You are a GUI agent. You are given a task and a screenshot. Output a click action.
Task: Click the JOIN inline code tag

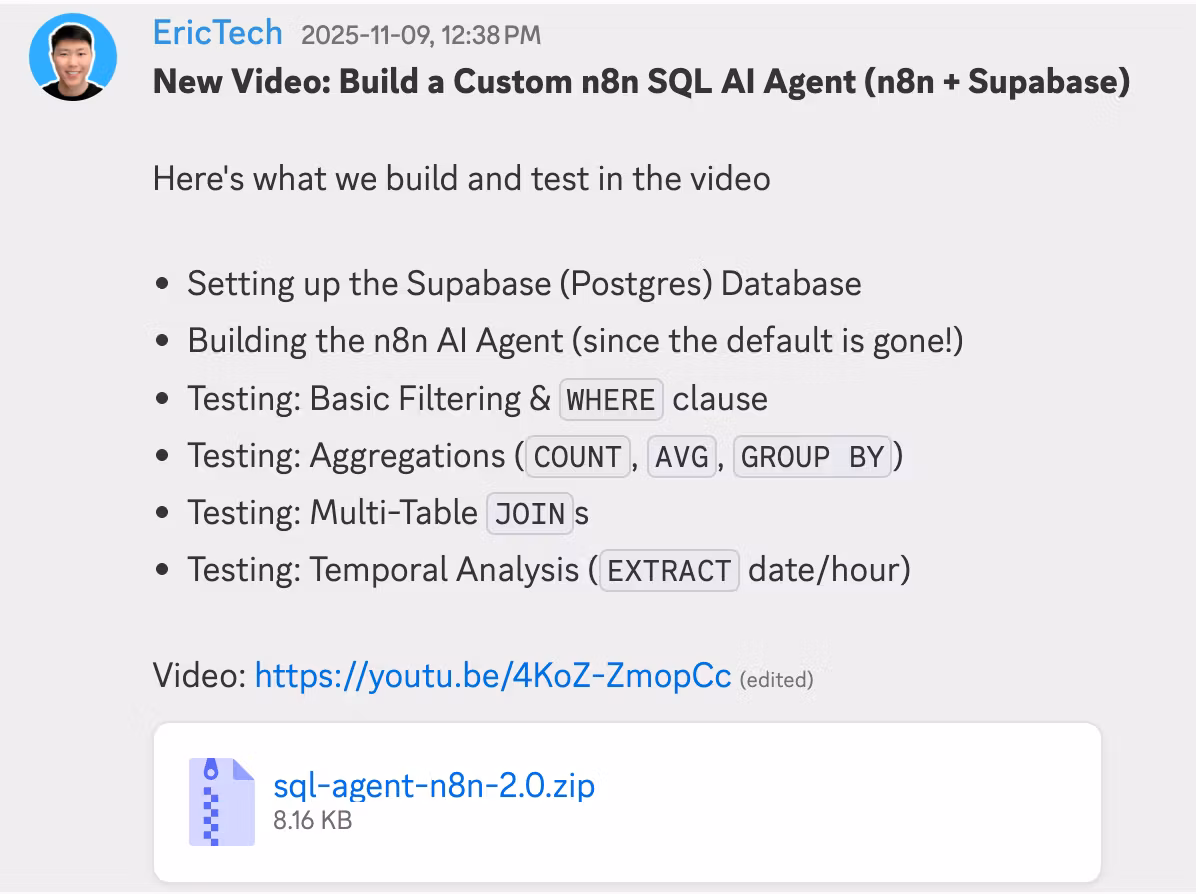pos(529,514)
